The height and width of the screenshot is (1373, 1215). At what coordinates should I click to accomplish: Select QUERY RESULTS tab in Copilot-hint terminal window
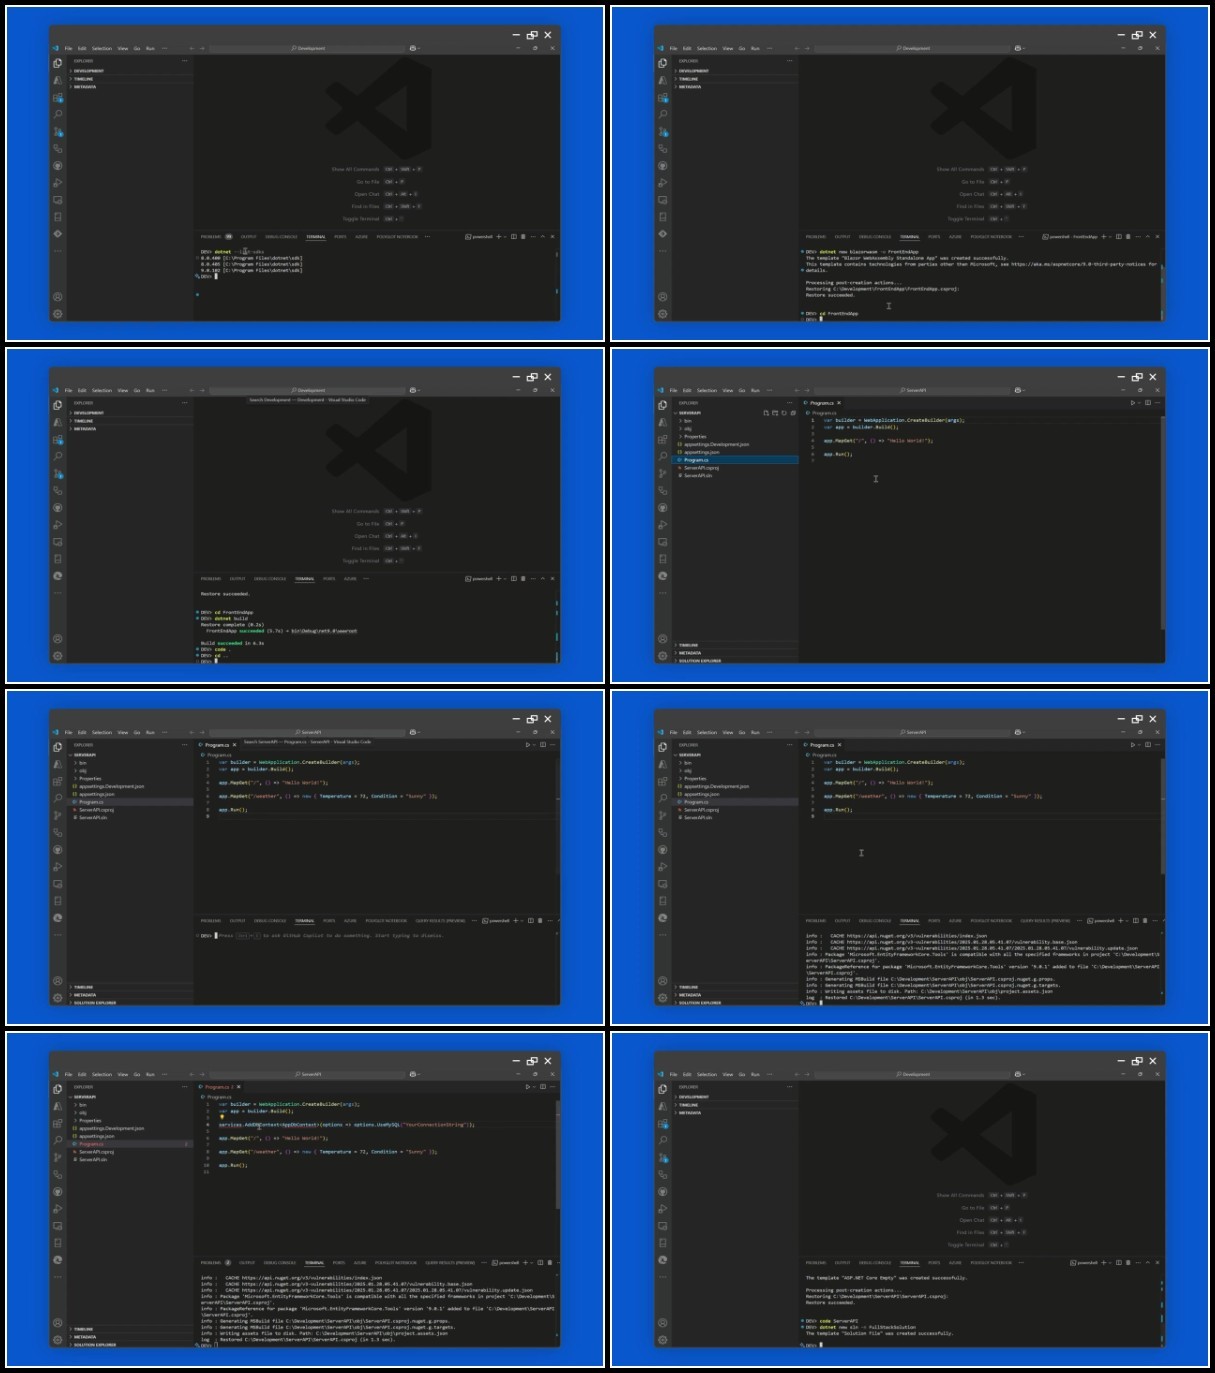pyautogui.click(x=440, y=921)
